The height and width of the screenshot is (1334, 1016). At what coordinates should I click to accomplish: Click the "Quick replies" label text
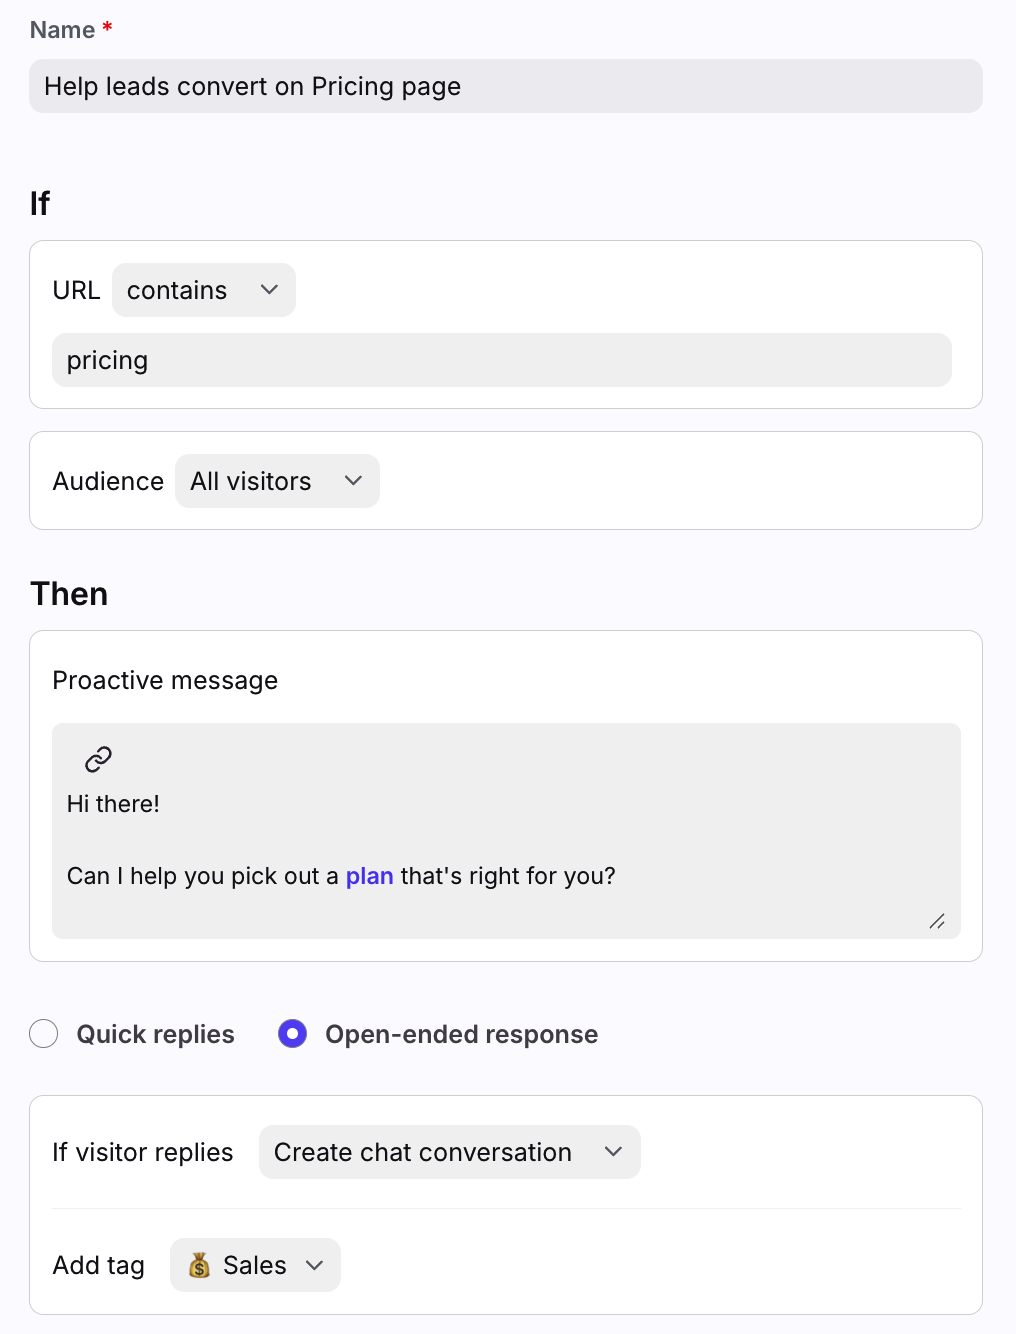click(155, 1034)
